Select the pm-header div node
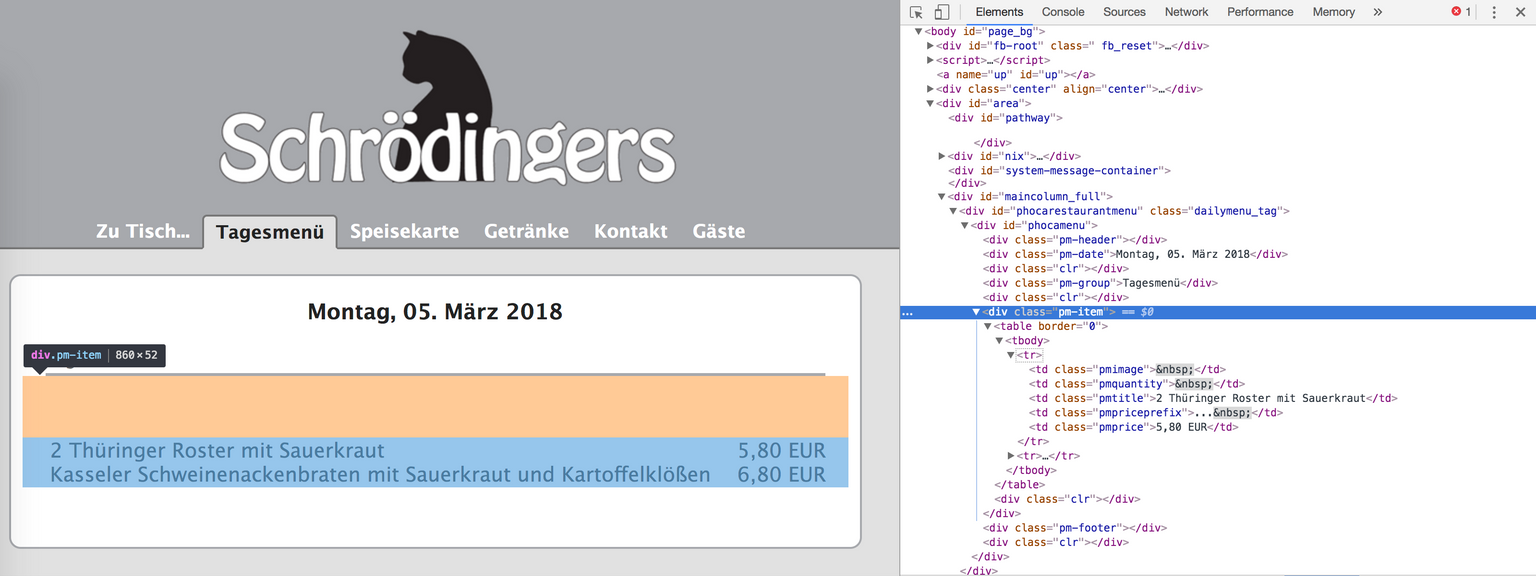This screenshot has height=576, width=1536. [1075, 240]
